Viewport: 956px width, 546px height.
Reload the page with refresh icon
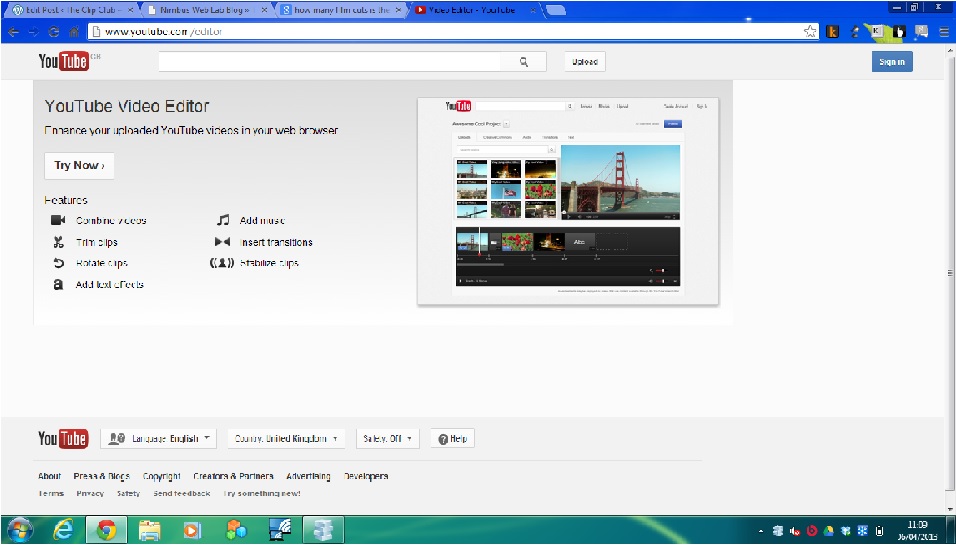pyautogui.click(x=54, y=31)
